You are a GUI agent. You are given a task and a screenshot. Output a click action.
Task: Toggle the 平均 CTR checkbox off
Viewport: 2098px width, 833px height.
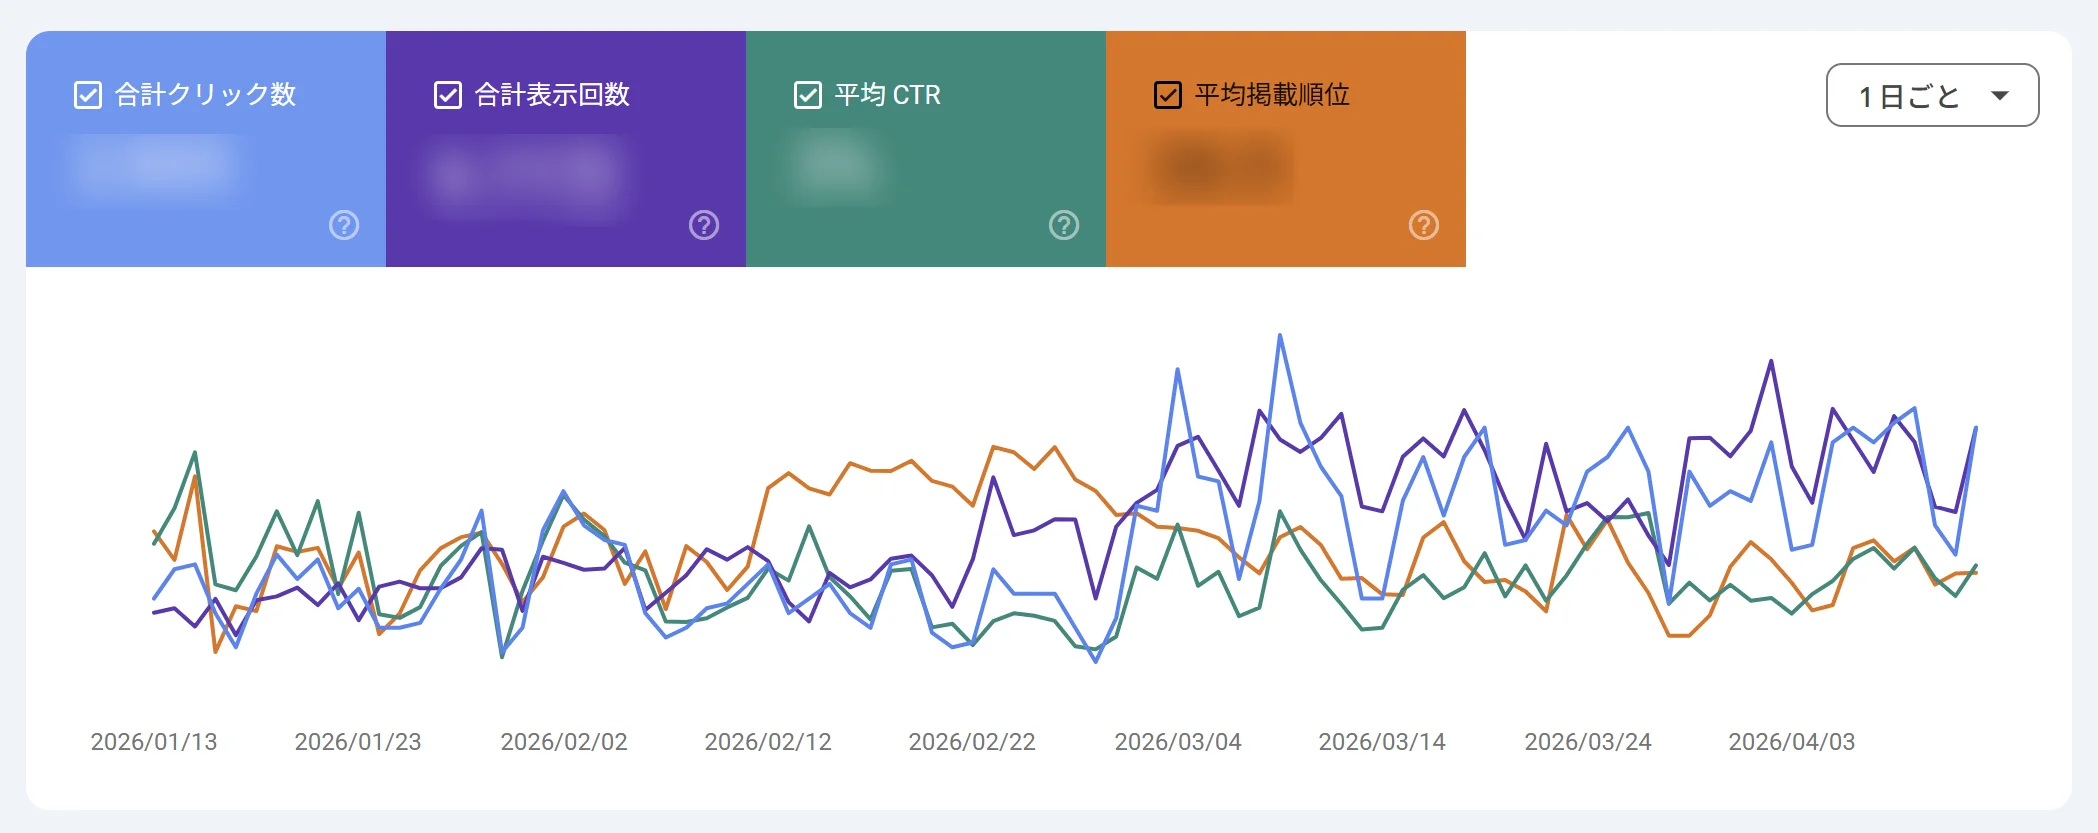[806, 93]
